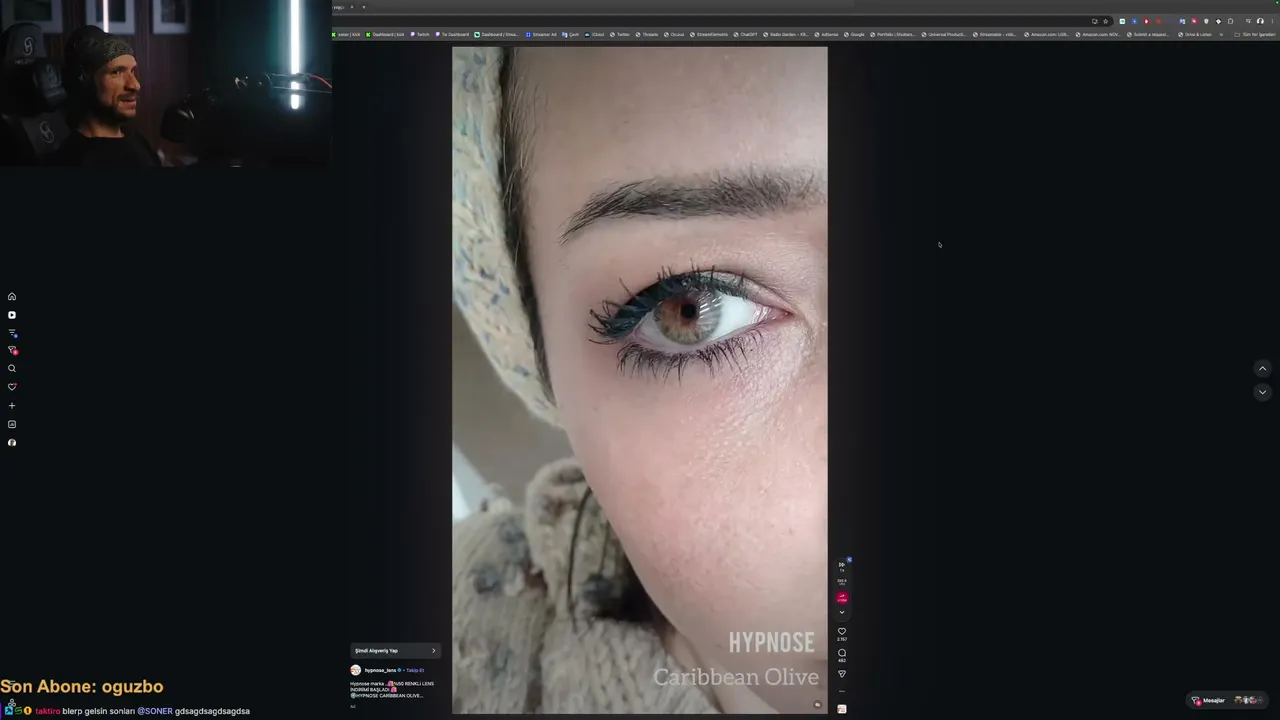Click the Create plus icon
Image resolution: width=1280 pixels, height=720 pixels.
(x=12, y=406)
